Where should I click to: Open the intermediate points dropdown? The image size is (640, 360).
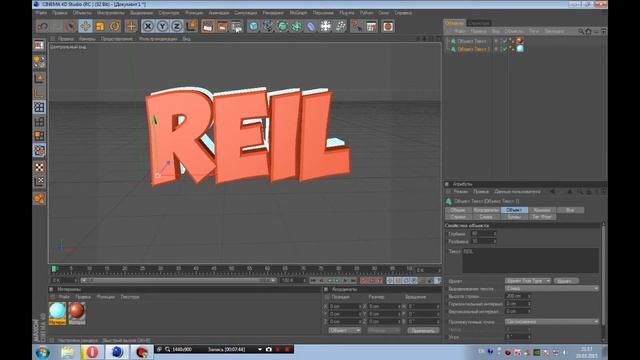[x=552, y=322]
